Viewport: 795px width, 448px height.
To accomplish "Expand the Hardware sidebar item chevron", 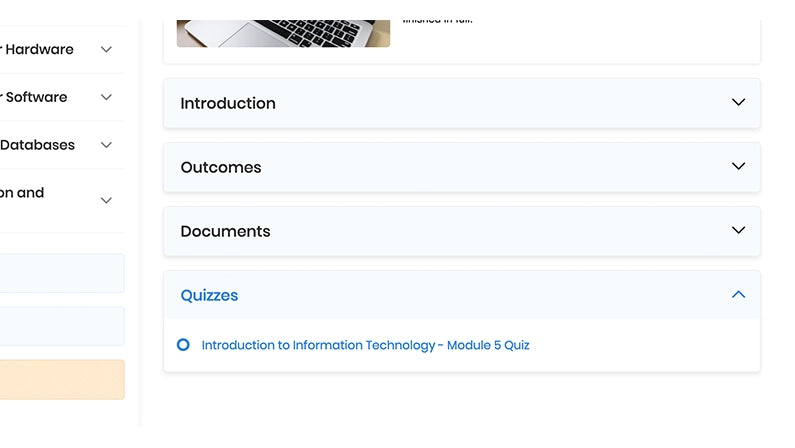I will pyautogui.click(x=106, y=50).
